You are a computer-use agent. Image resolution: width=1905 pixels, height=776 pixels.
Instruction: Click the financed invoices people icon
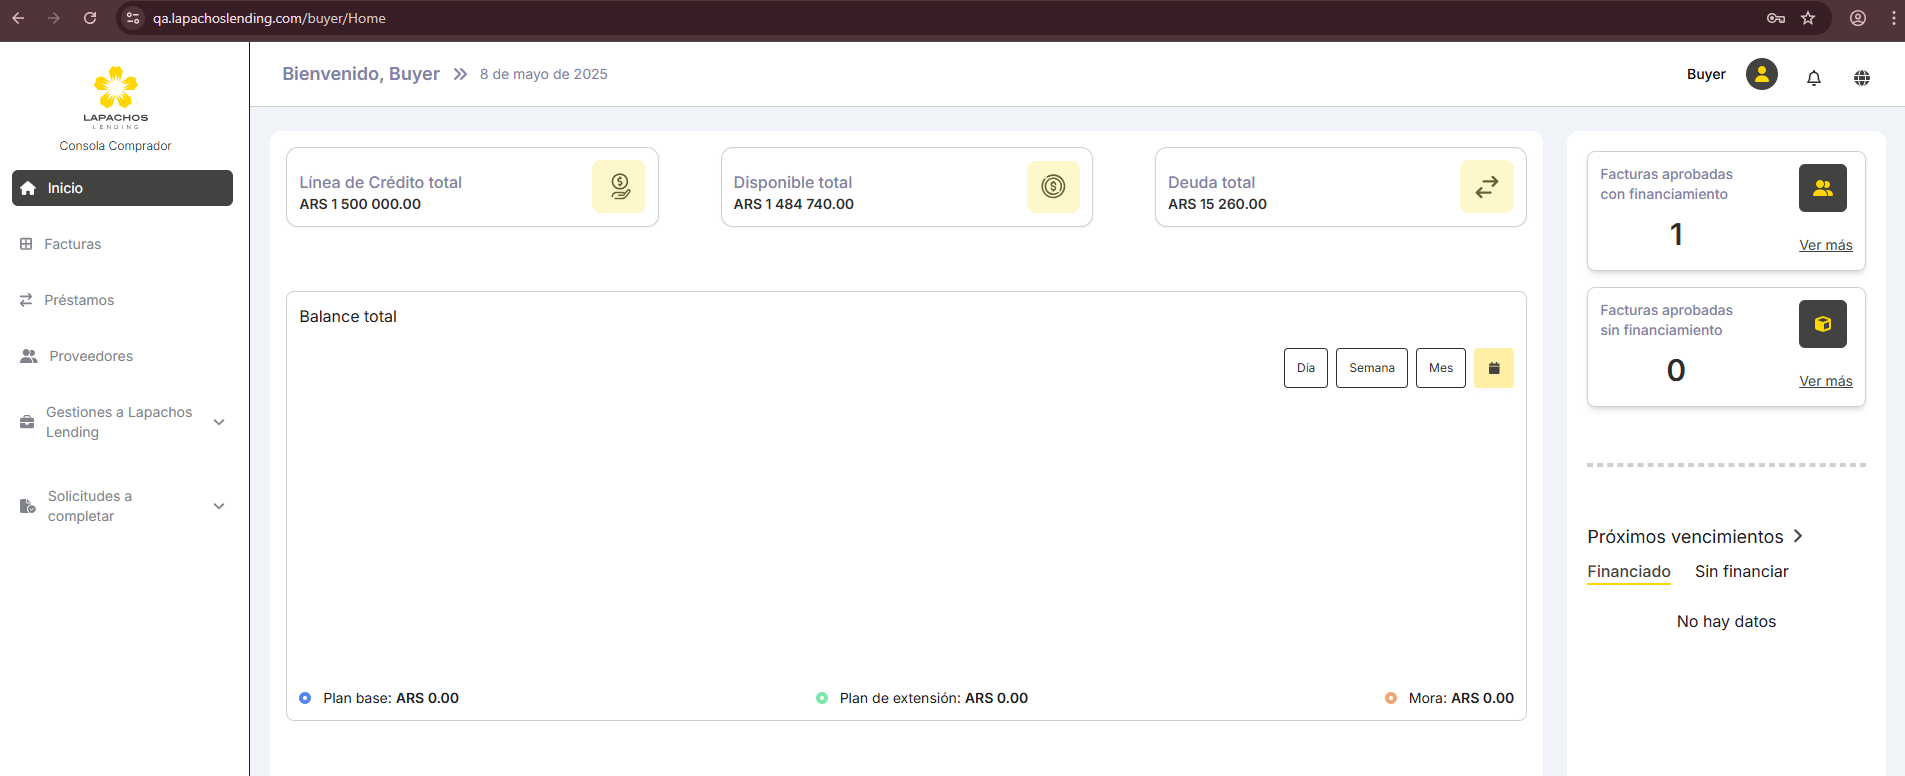tap(1822, 188)
